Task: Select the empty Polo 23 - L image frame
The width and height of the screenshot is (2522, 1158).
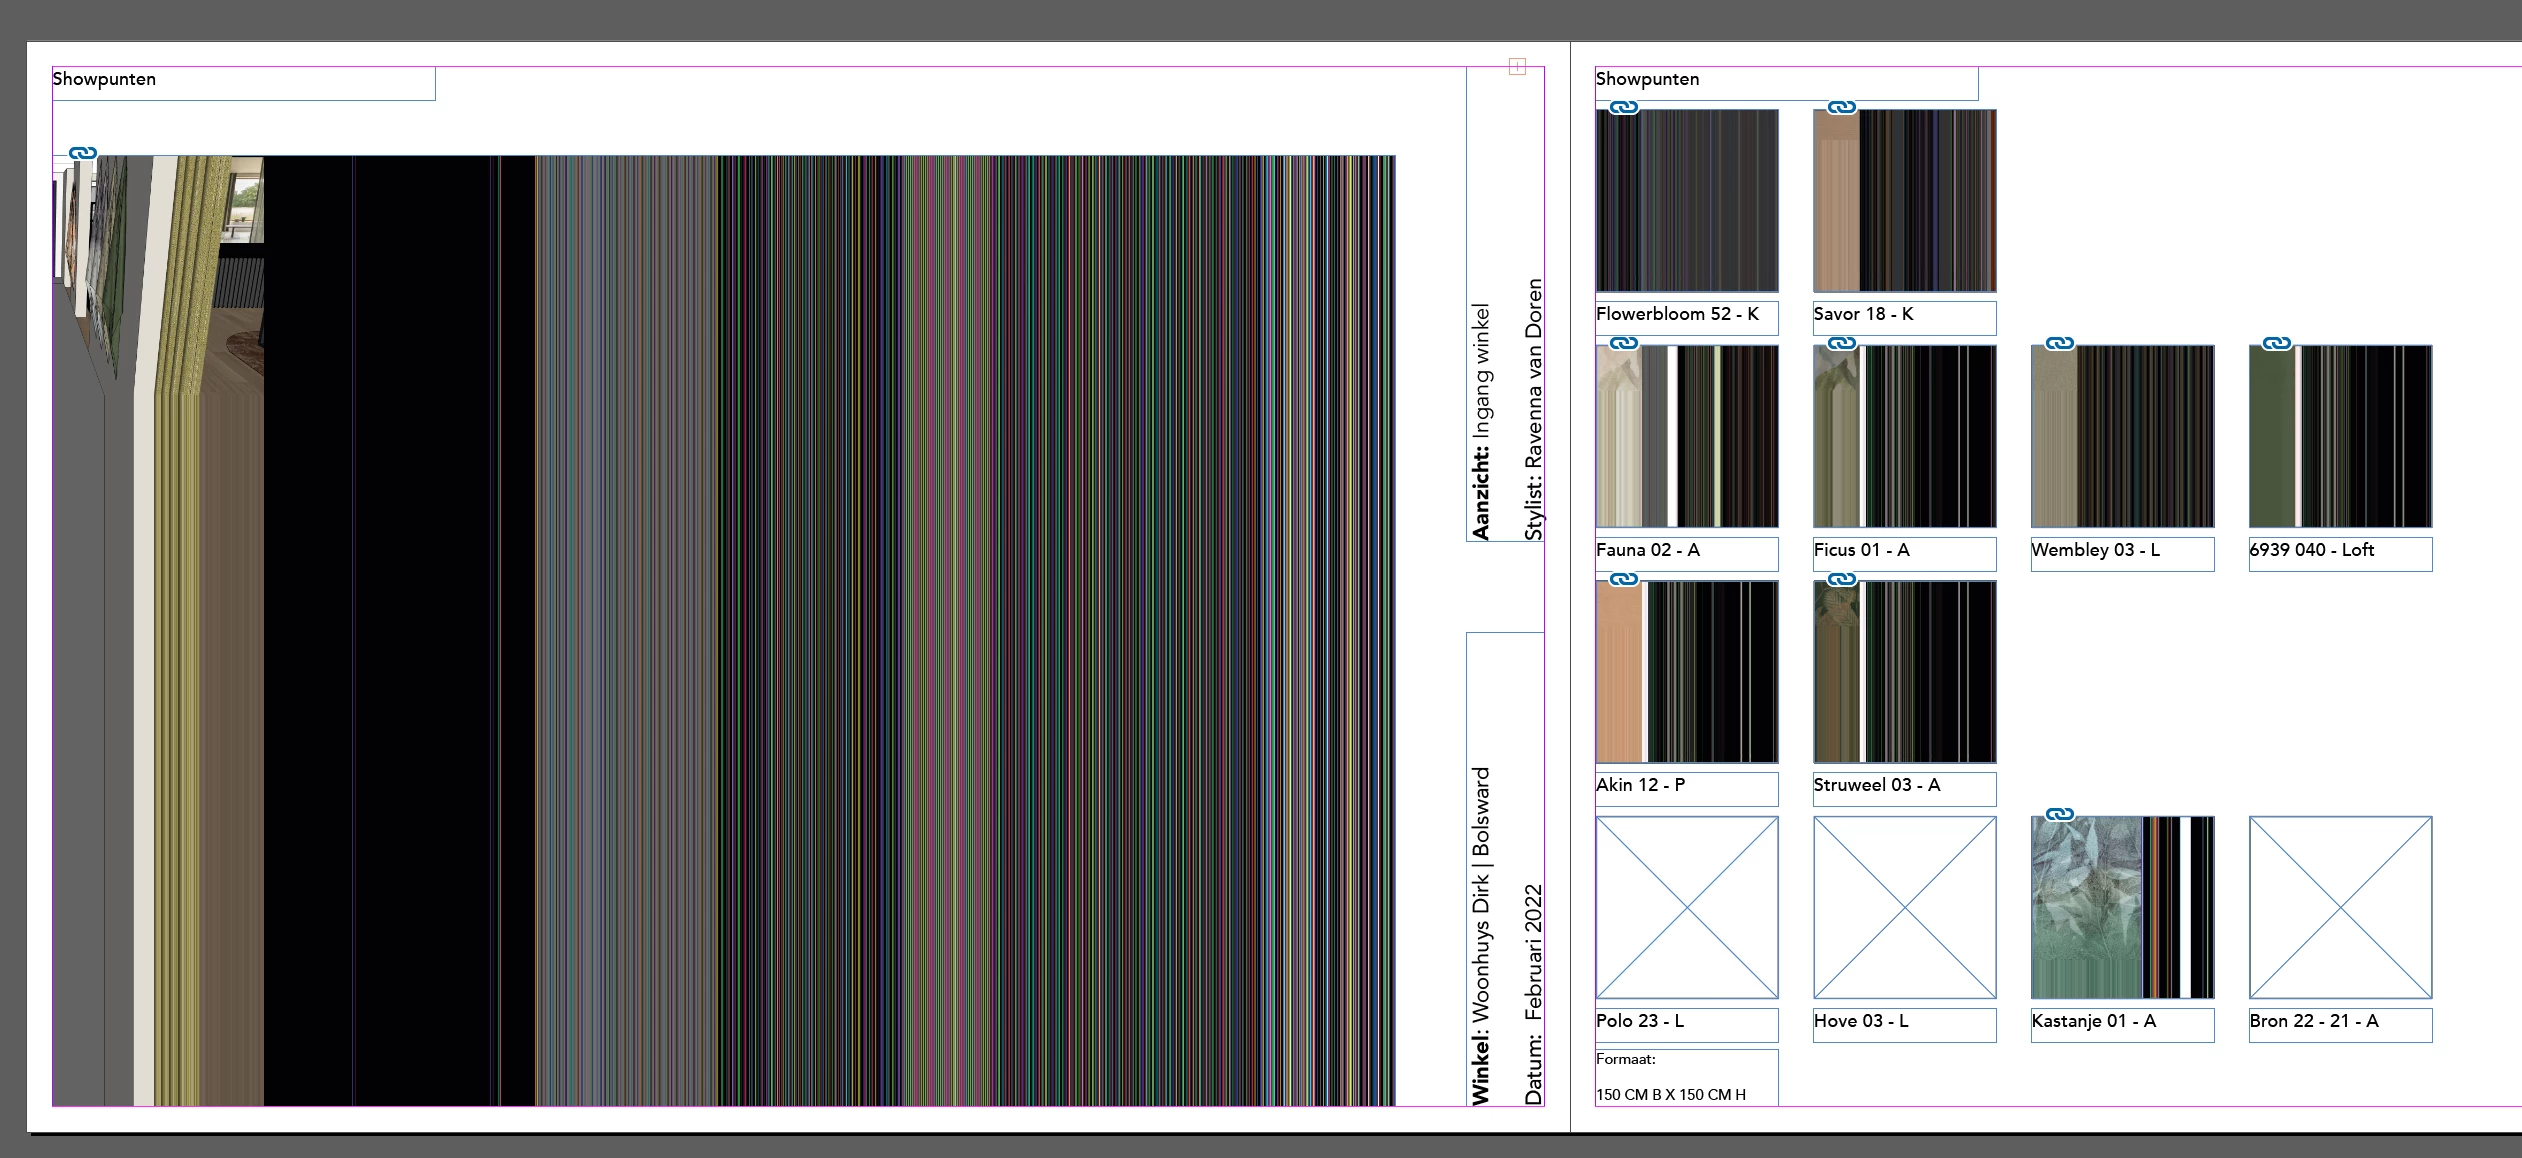Action: click(x=1687, y=907)
